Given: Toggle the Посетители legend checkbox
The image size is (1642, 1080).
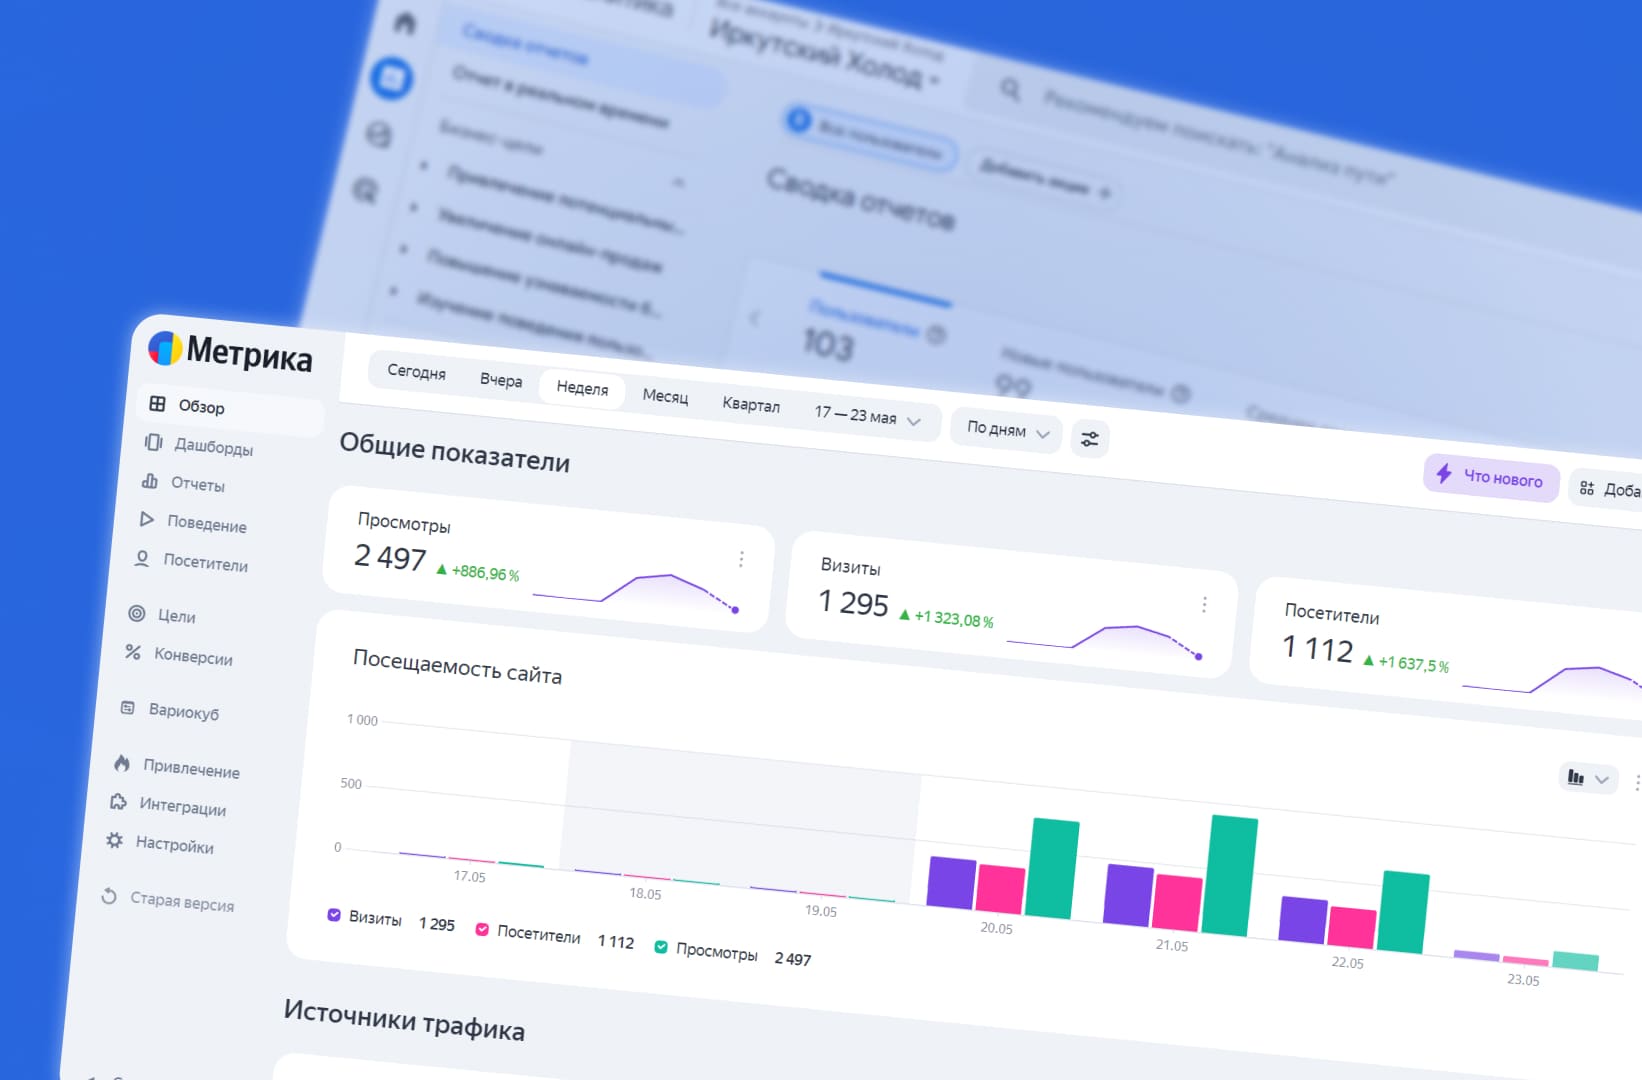Looking at the screenshot, I should click(482, 929).
